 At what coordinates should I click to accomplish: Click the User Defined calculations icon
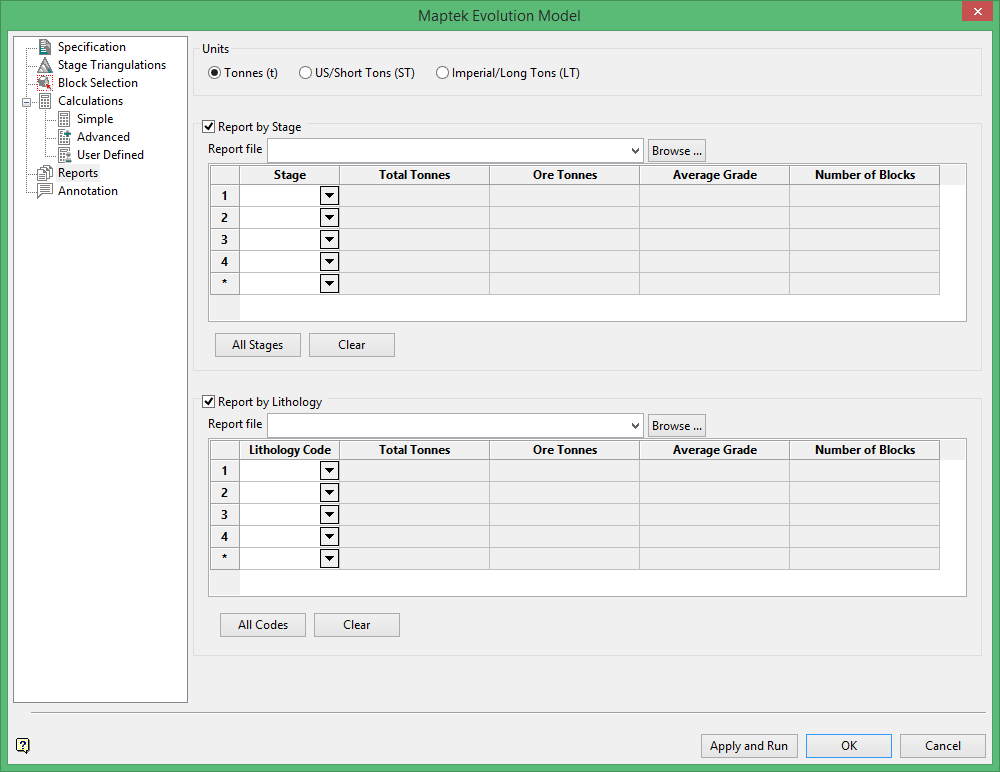click(64, 155)
